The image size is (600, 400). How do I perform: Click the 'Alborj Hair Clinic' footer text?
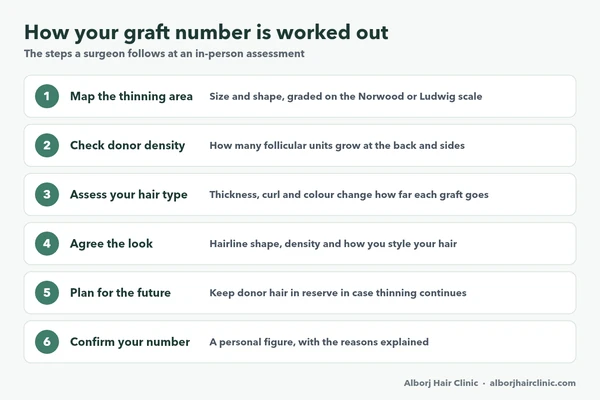tap(441, 383)
